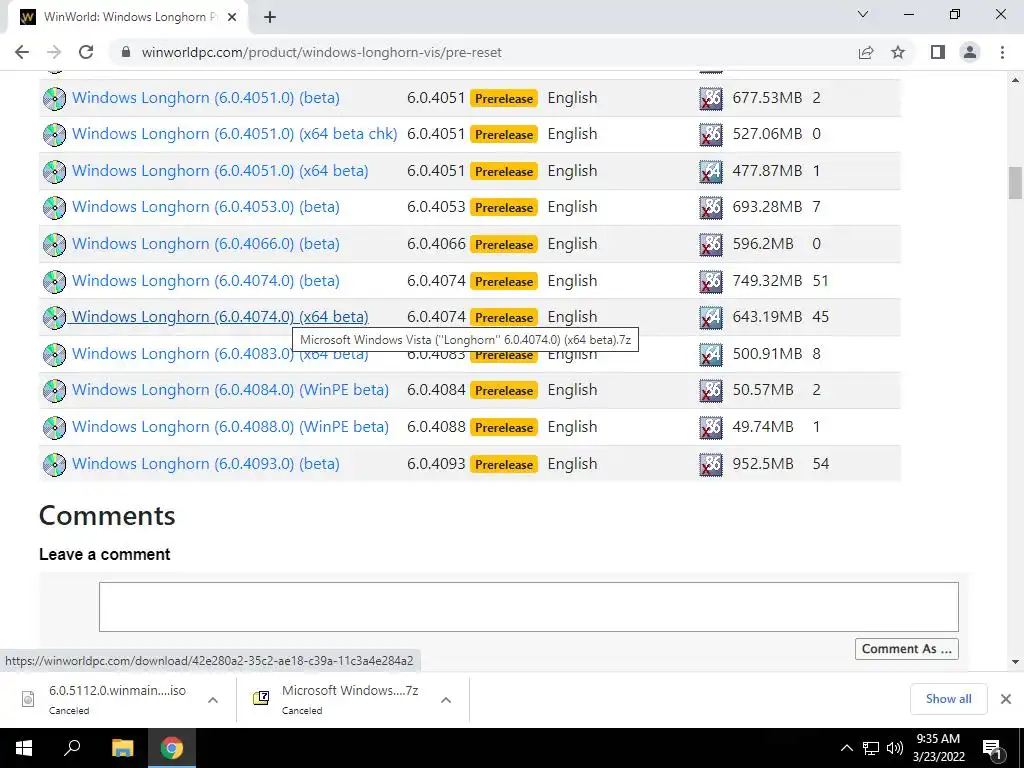The image size is (1024, 768).
Task: Open Windows Longhorn (6.0.4053.0) (beta) link
Action: [206, 207]
